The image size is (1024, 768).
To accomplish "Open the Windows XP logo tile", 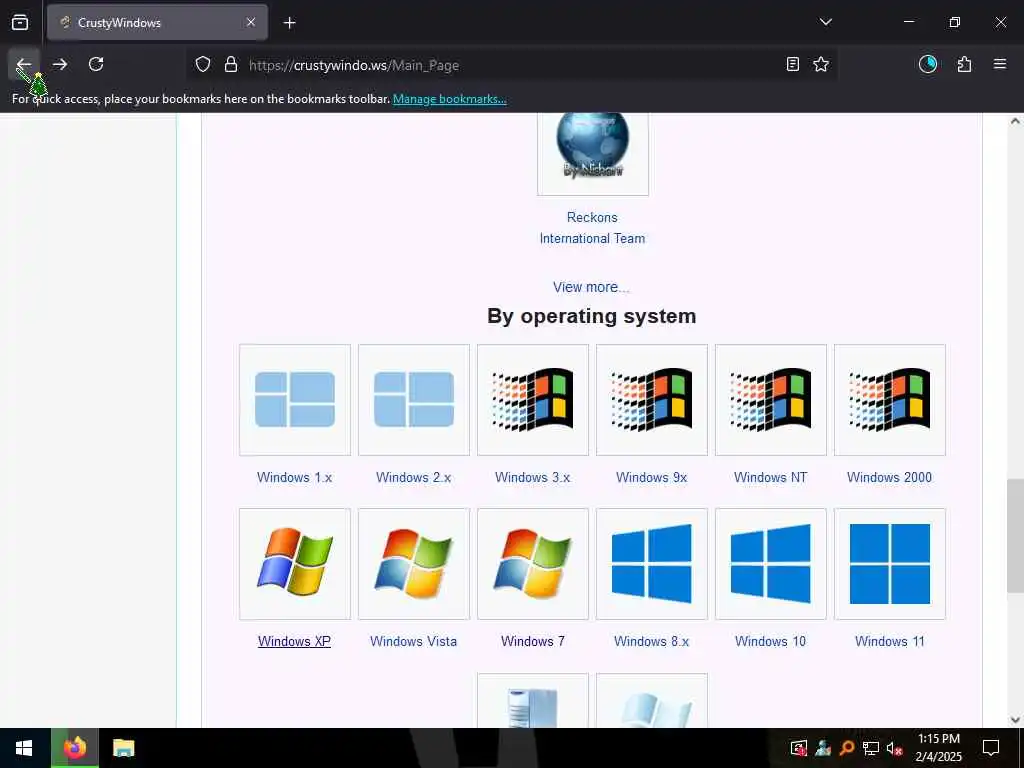I will [295, 564].
